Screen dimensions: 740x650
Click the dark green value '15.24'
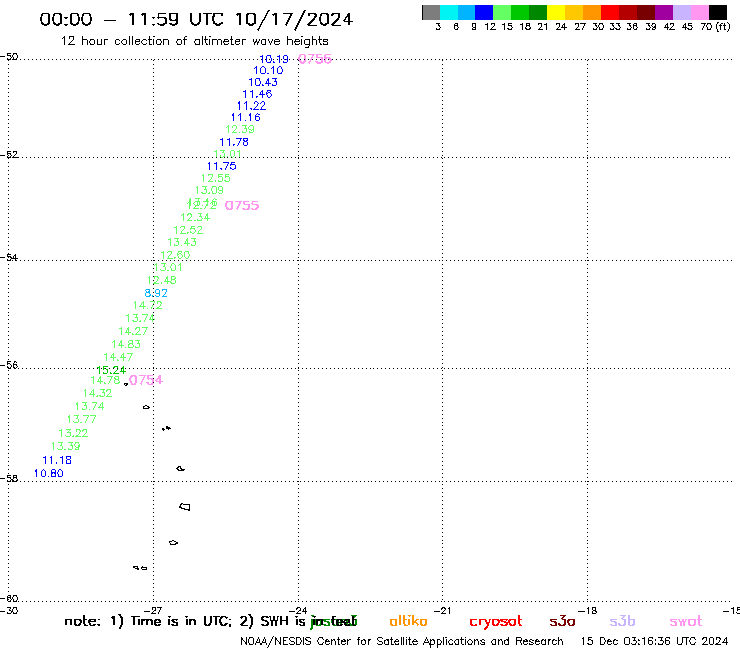111,370
